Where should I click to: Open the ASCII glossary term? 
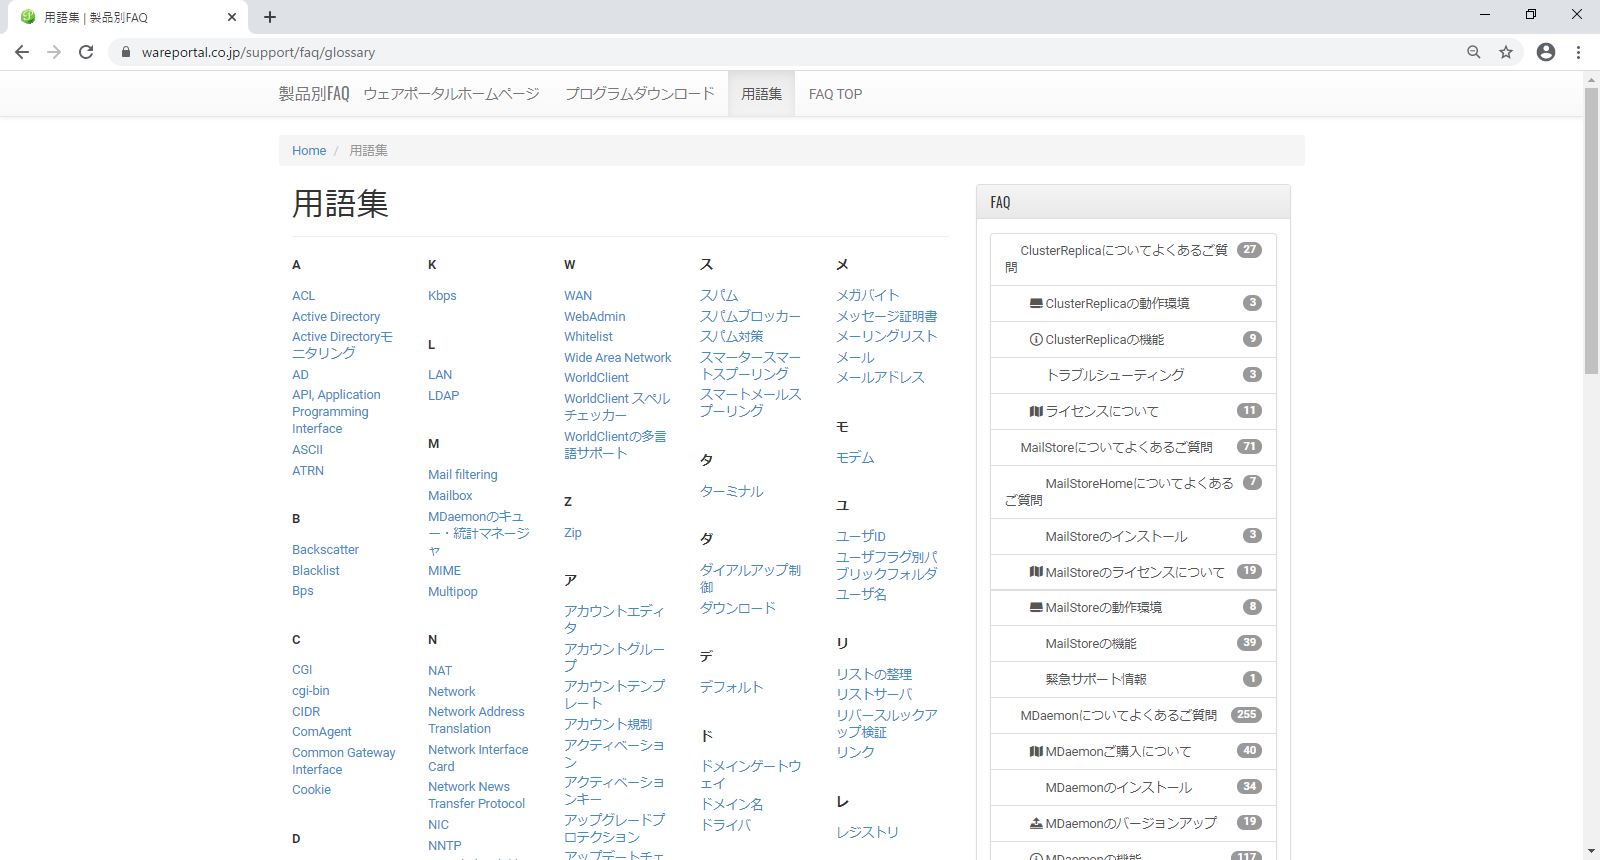[307, 450]
